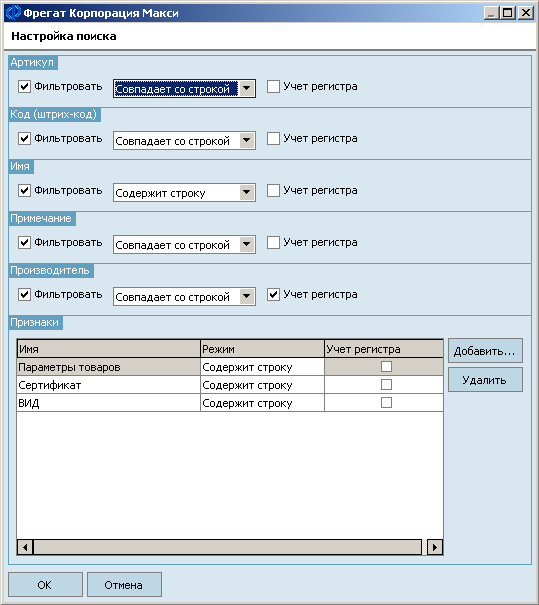Viewport: 539px width, 605px height.
Task: Open the Производитель match mode dropdown
Action: 247,297
